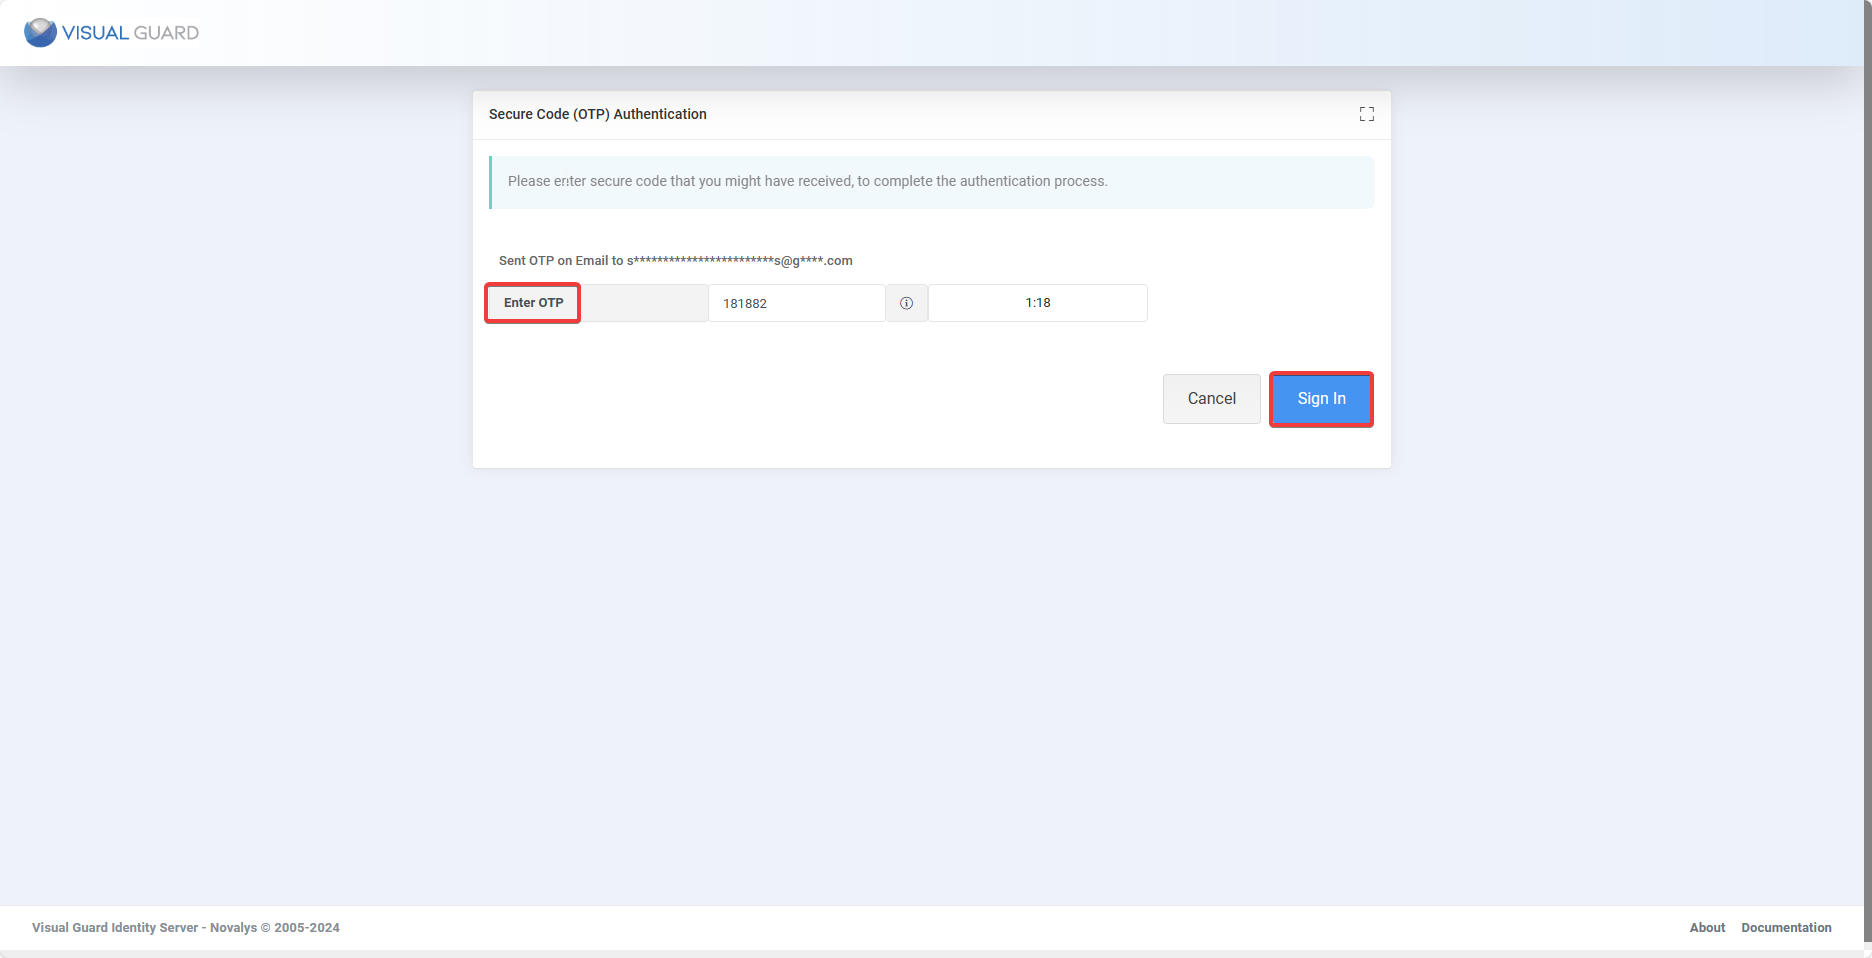
Task: Click the countdown timer showing 1:18
Action: (x=1037, y=302)
